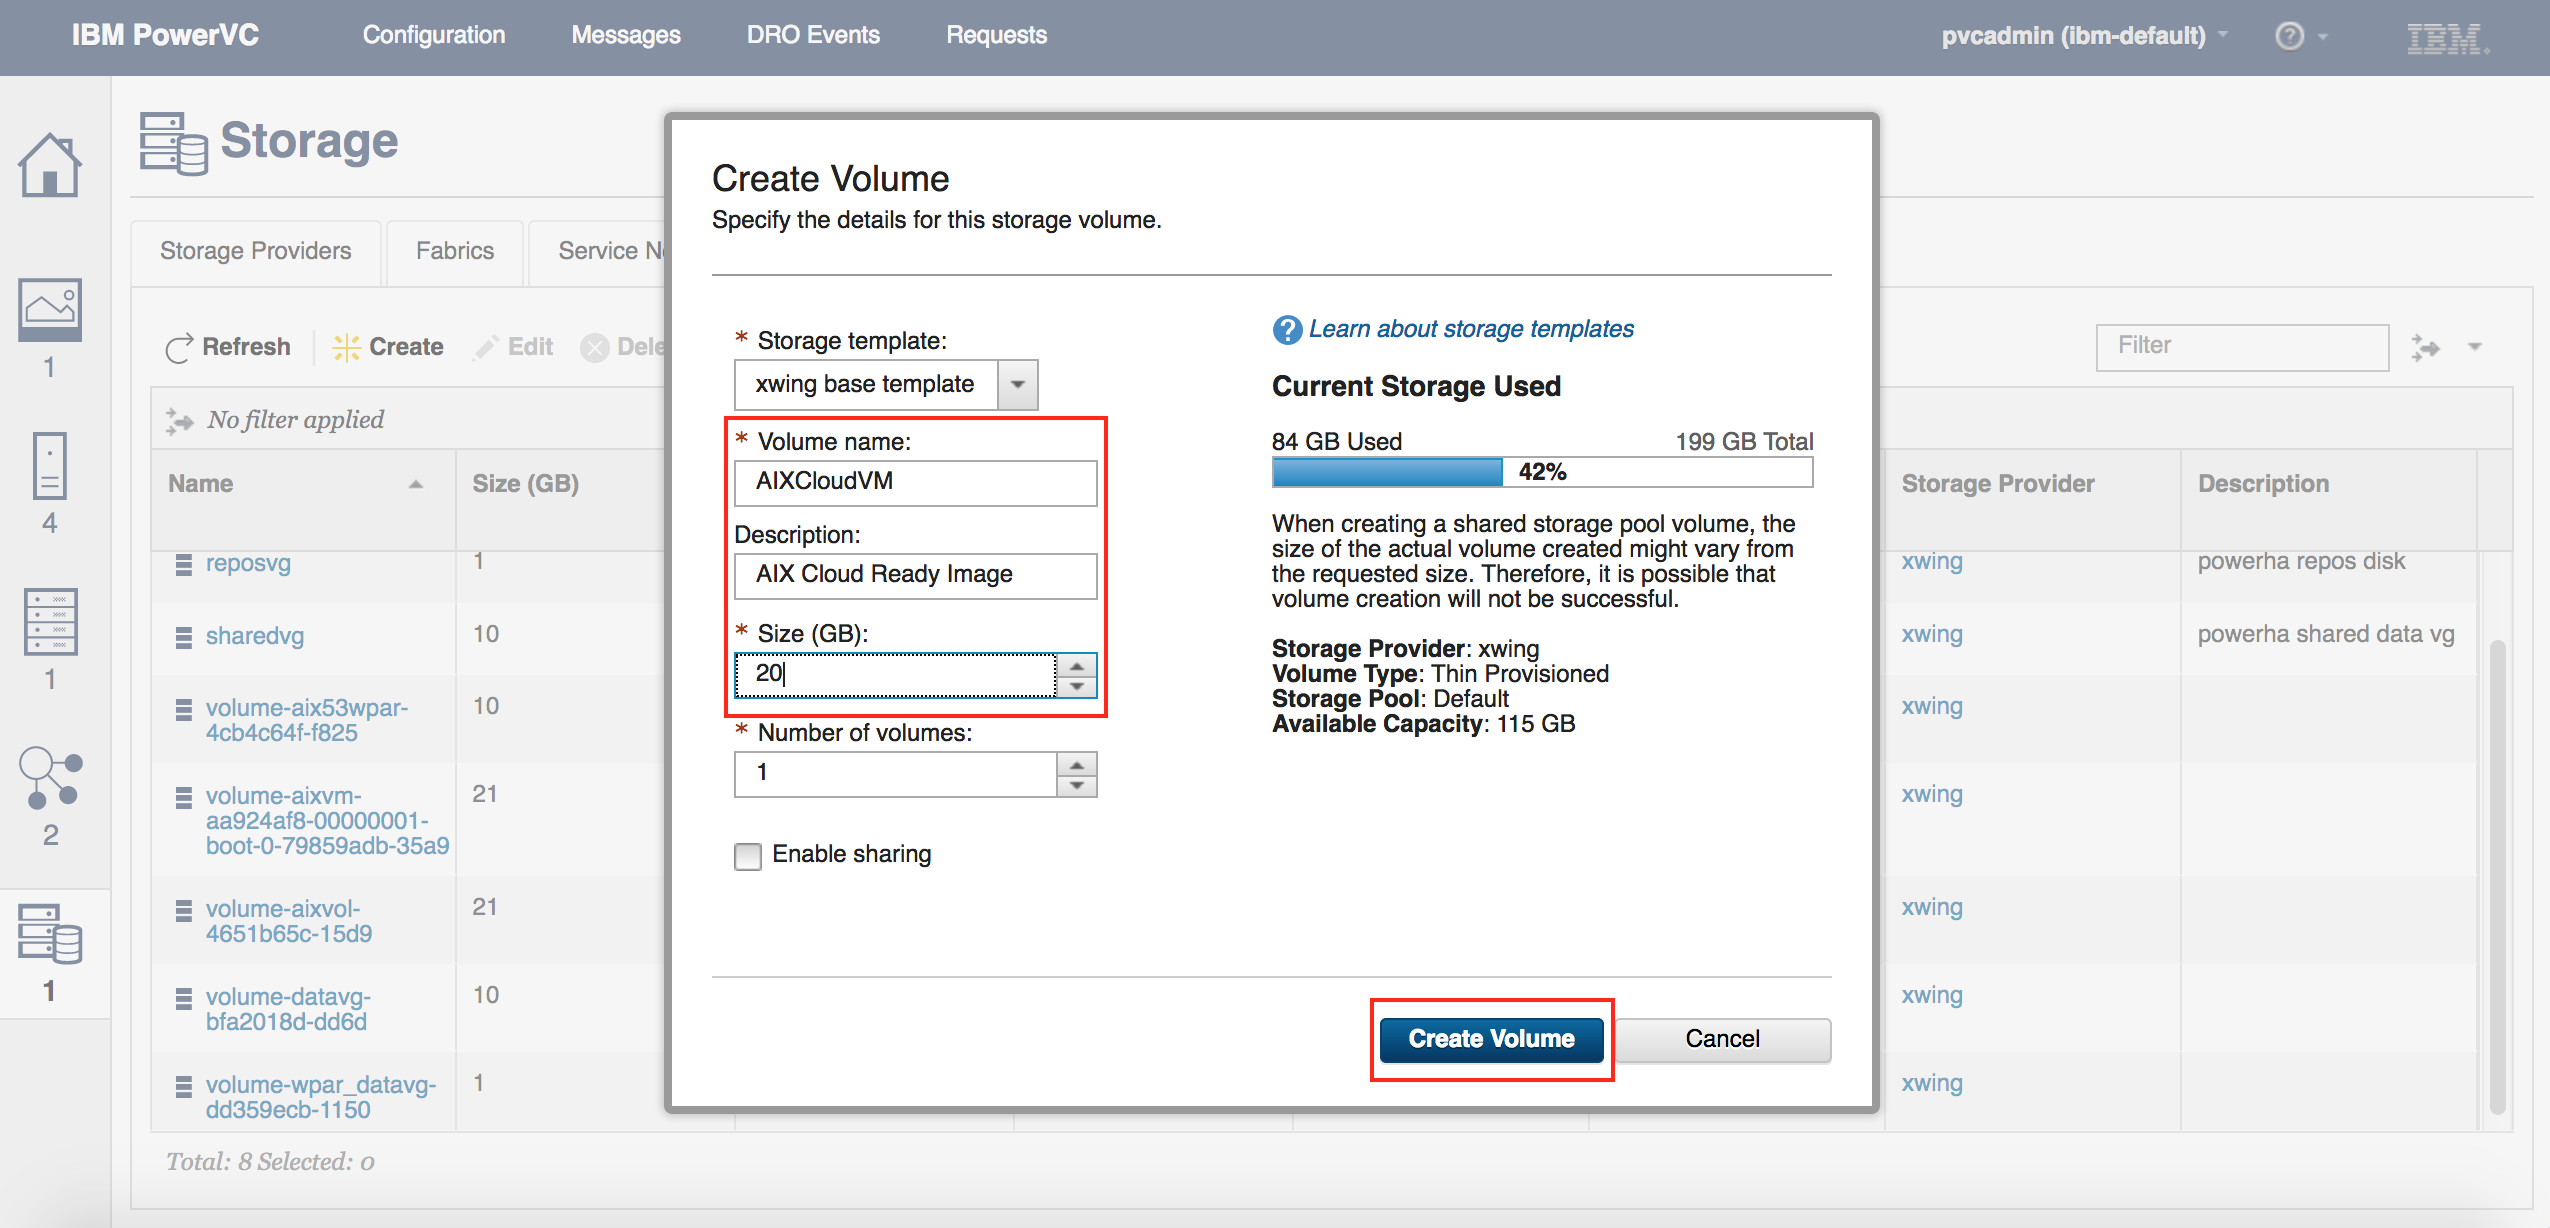2550x1228 pixels.
Task: Click into the Filter text box
Action: 2242,347
